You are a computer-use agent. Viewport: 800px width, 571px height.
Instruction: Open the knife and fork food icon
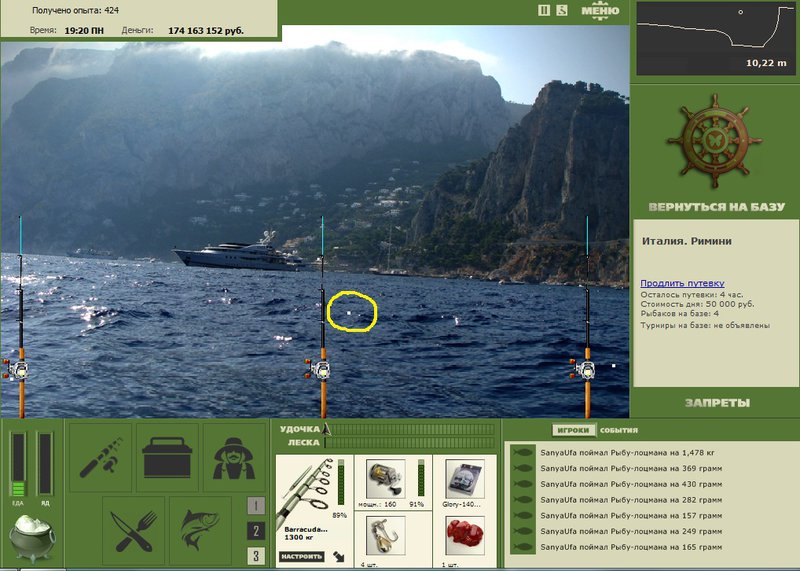(134, 531)
